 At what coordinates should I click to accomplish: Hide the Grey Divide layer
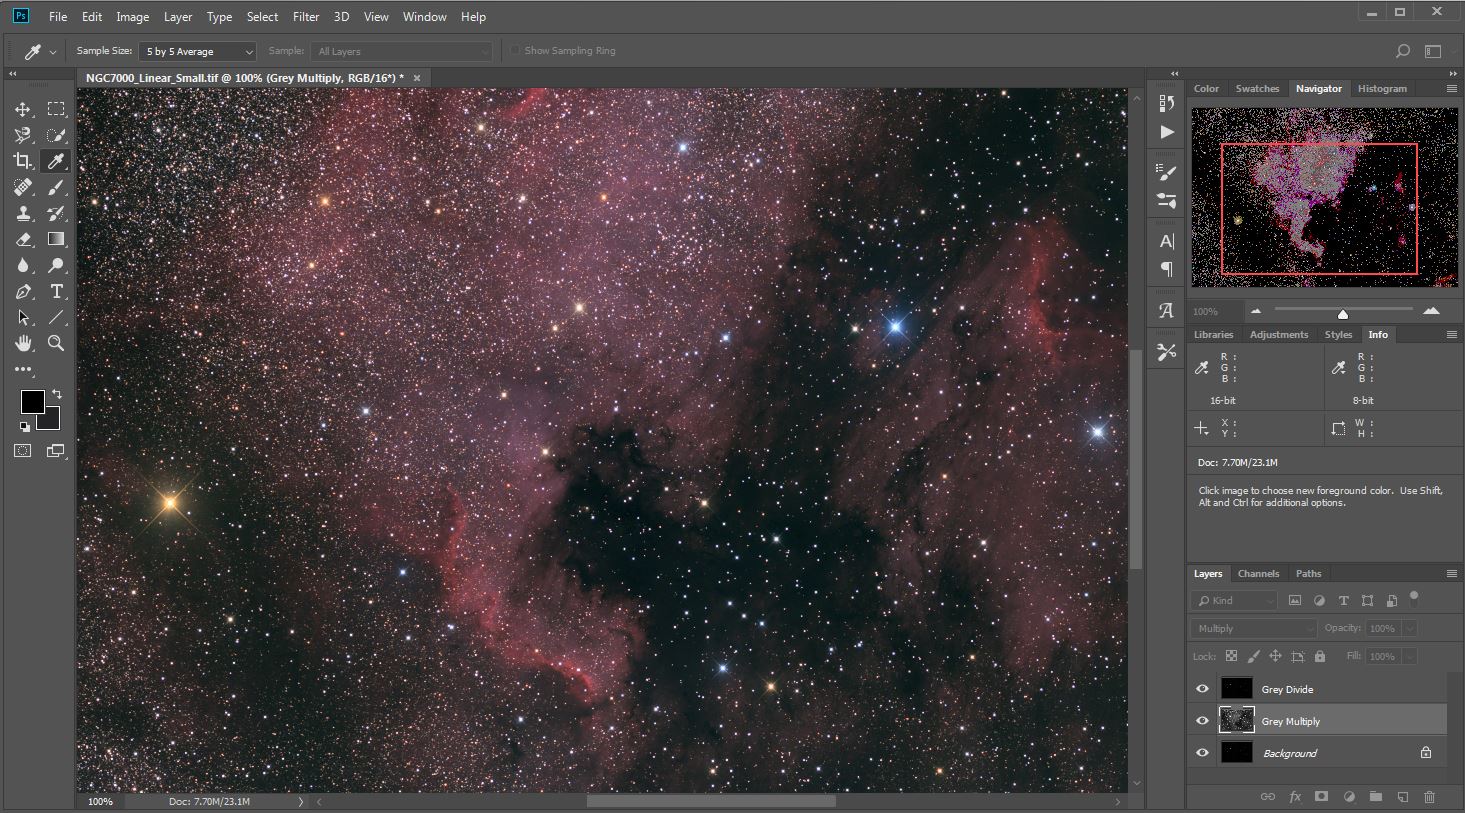click(1202, 689)
